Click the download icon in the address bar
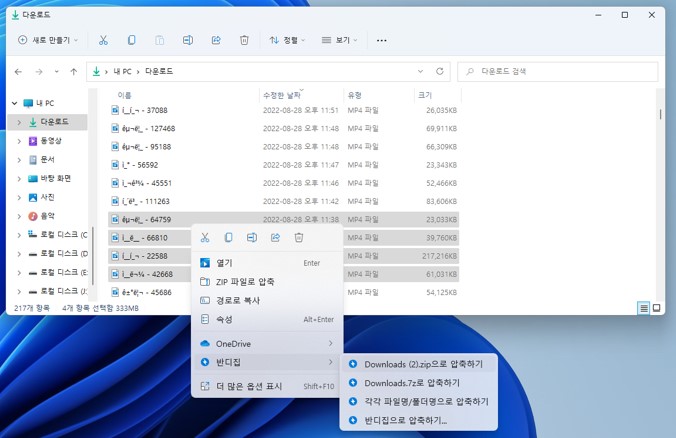Image resolution: width=676 pixels, height=438 pixels. [96, 71]
